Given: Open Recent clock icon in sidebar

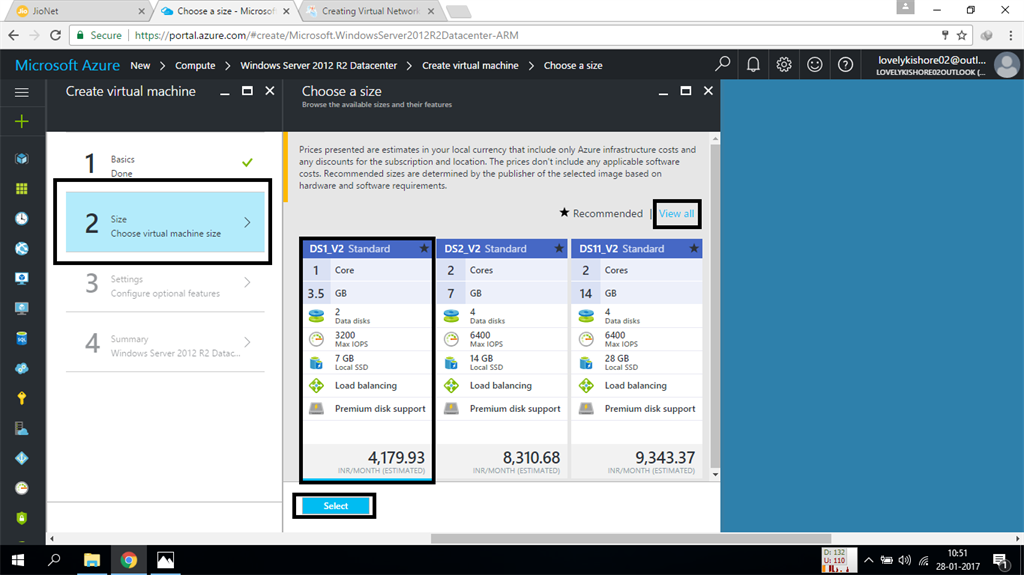Looking at the screenshot, I should pyautogui.click(x=22, y=218).
